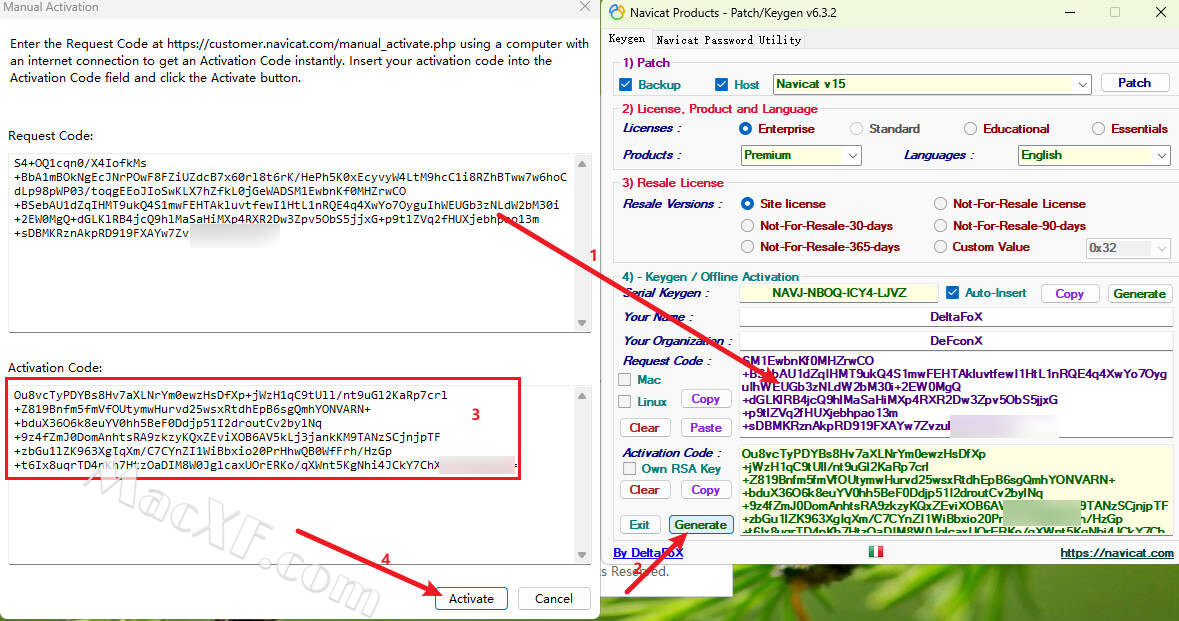Check the Own RSA Key option

point(629,468)
